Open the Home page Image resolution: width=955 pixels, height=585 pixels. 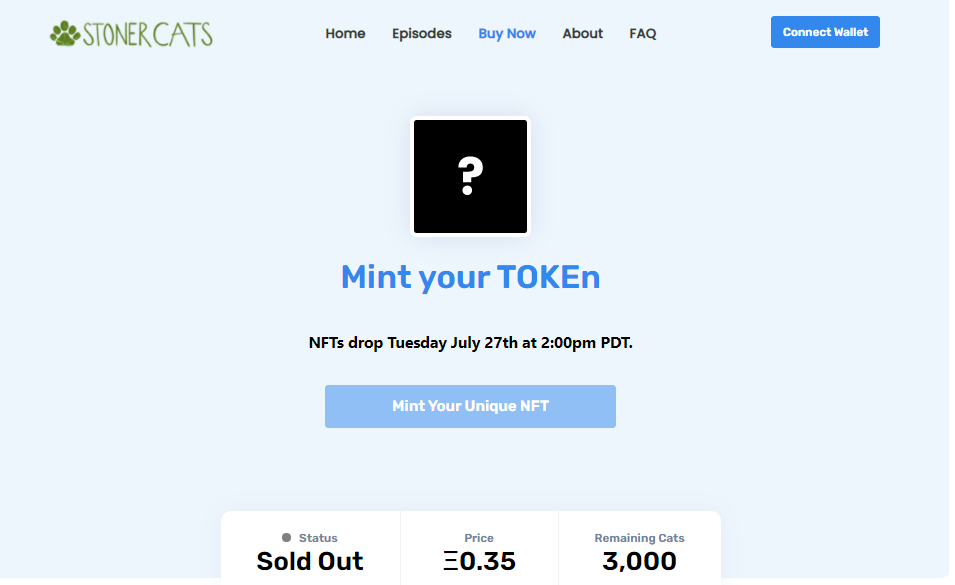pyautogui.click(x=345, y=33)
